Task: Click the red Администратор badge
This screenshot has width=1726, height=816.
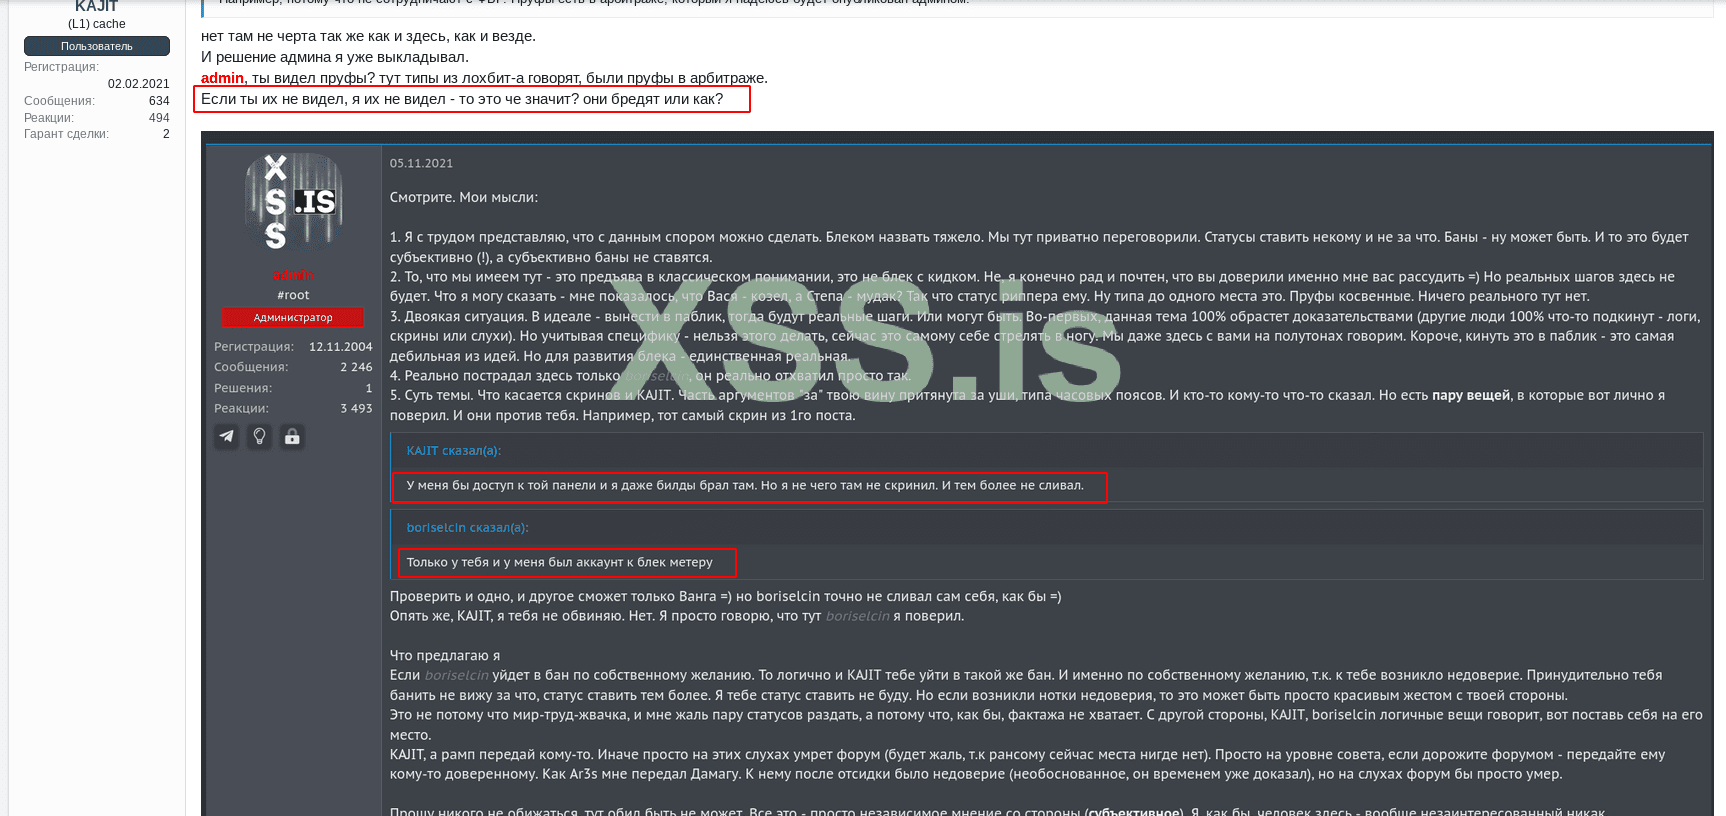Action: coord(293,317)
